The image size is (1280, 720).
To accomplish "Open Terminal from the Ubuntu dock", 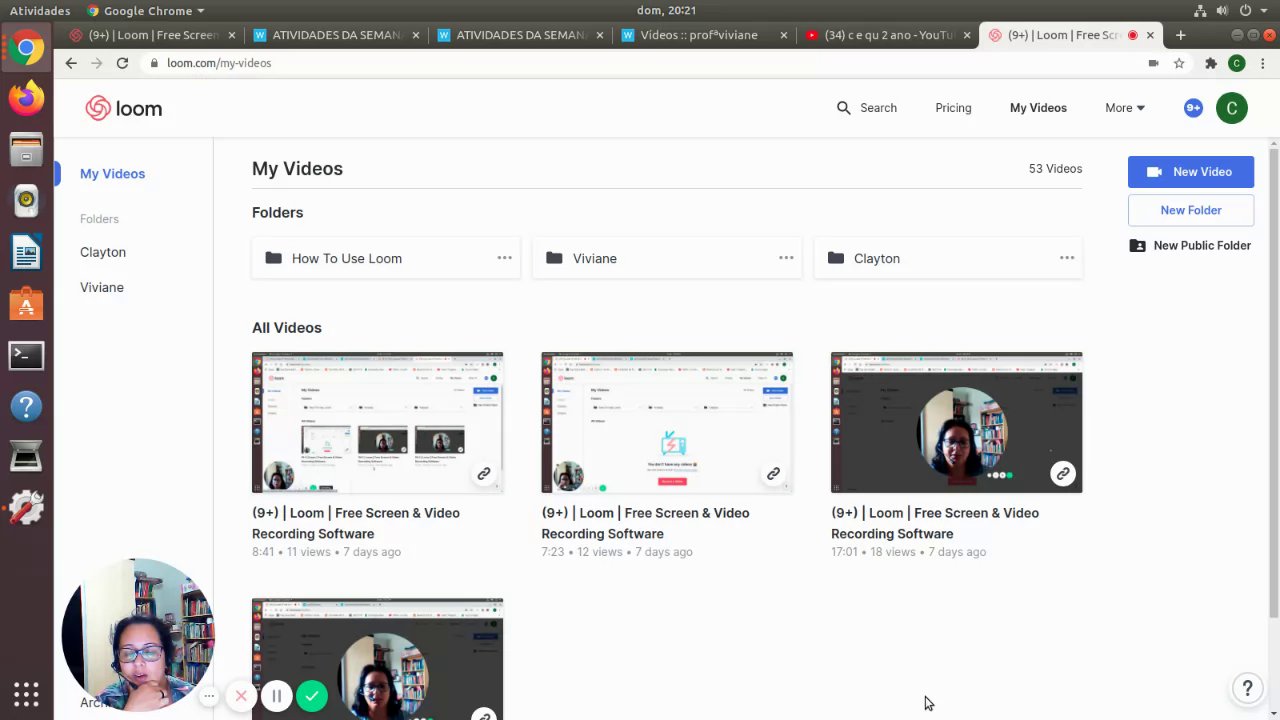I will click(26, 355).
